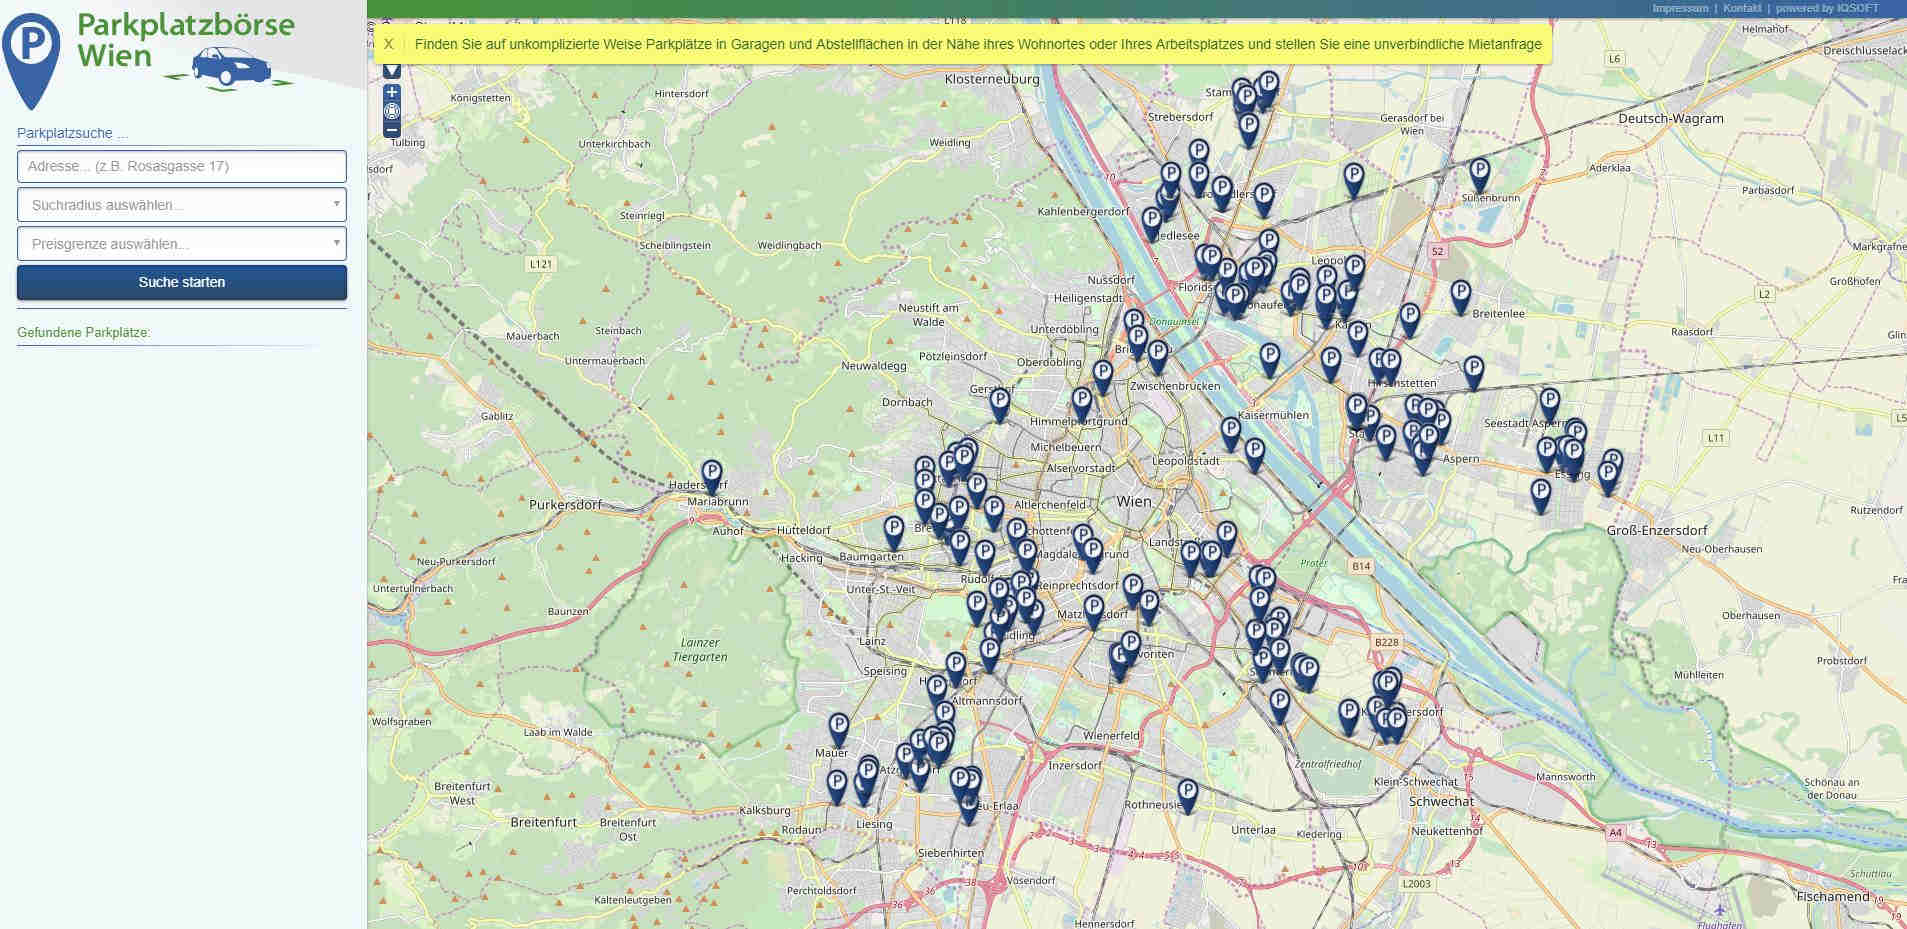Screen dimensions: 1907x929
Task: Select the parking marker near Baumgarten
Action: click(893, 531)
